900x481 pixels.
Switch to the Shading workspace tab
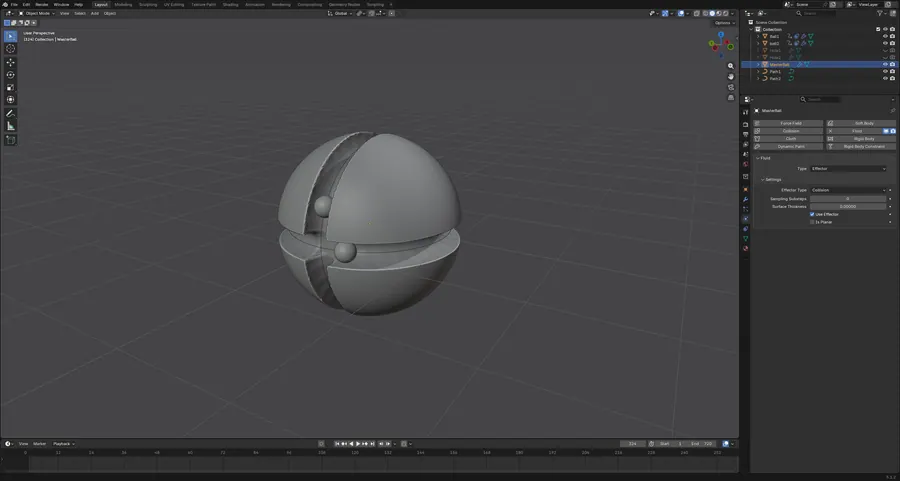pos(230,5)
